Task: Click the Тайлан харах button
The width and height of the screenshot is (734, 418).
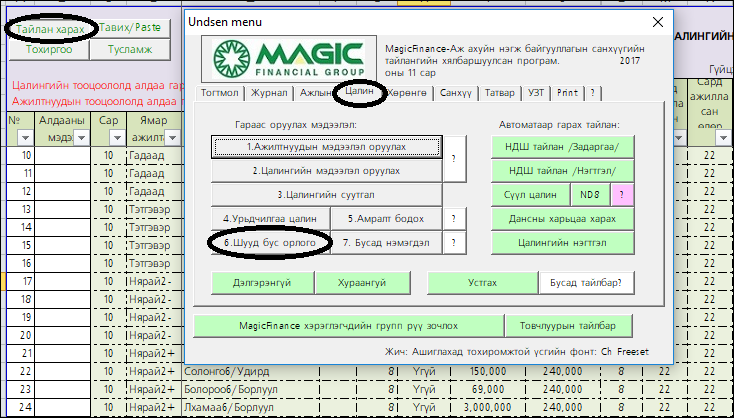Action: click(49, 28)
